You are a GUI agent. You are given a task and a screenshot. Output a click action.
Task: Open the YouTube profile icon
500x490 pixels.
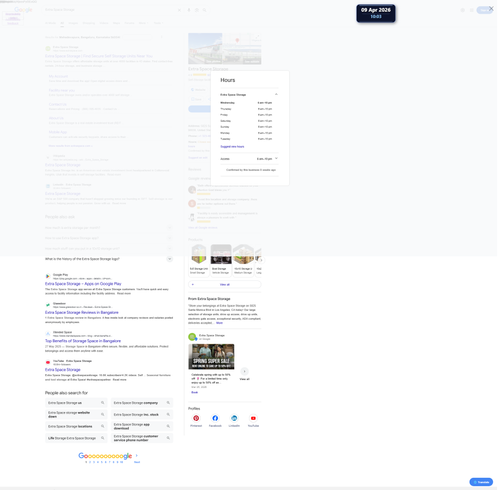tap(253, 418)
